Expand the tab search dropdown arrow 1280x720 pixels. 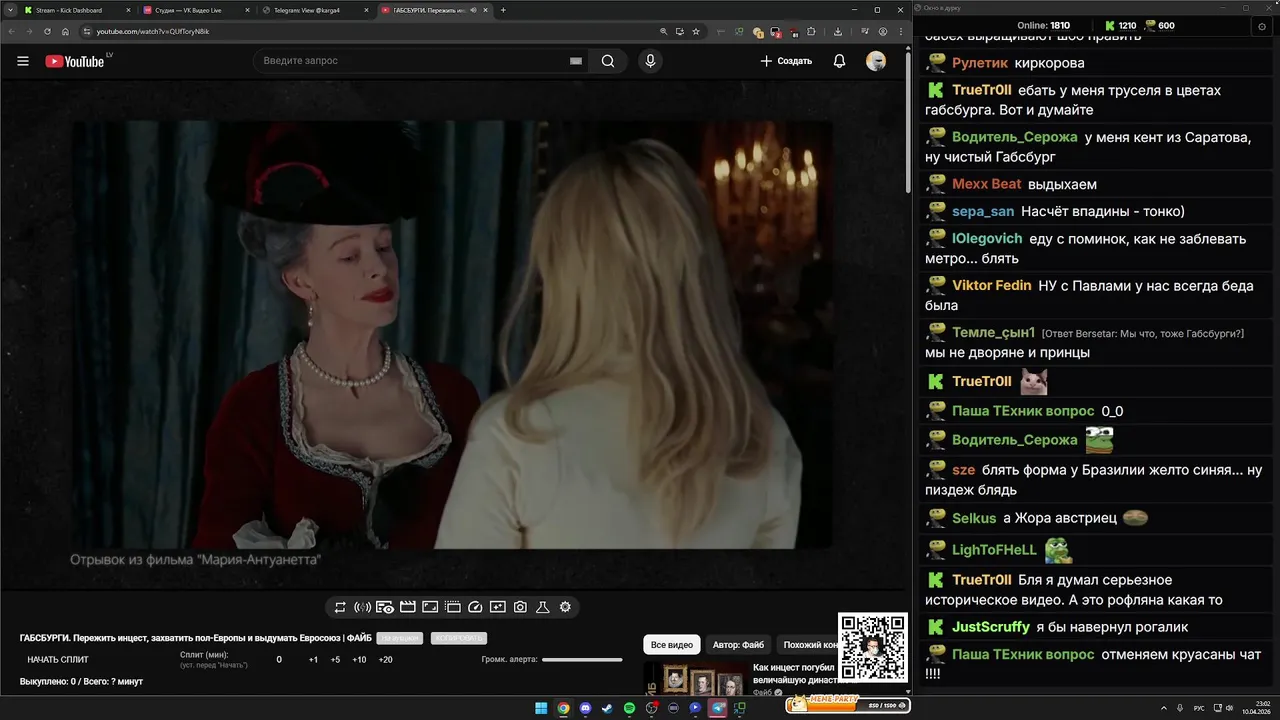pyautogui.click(x=8, y=10)
